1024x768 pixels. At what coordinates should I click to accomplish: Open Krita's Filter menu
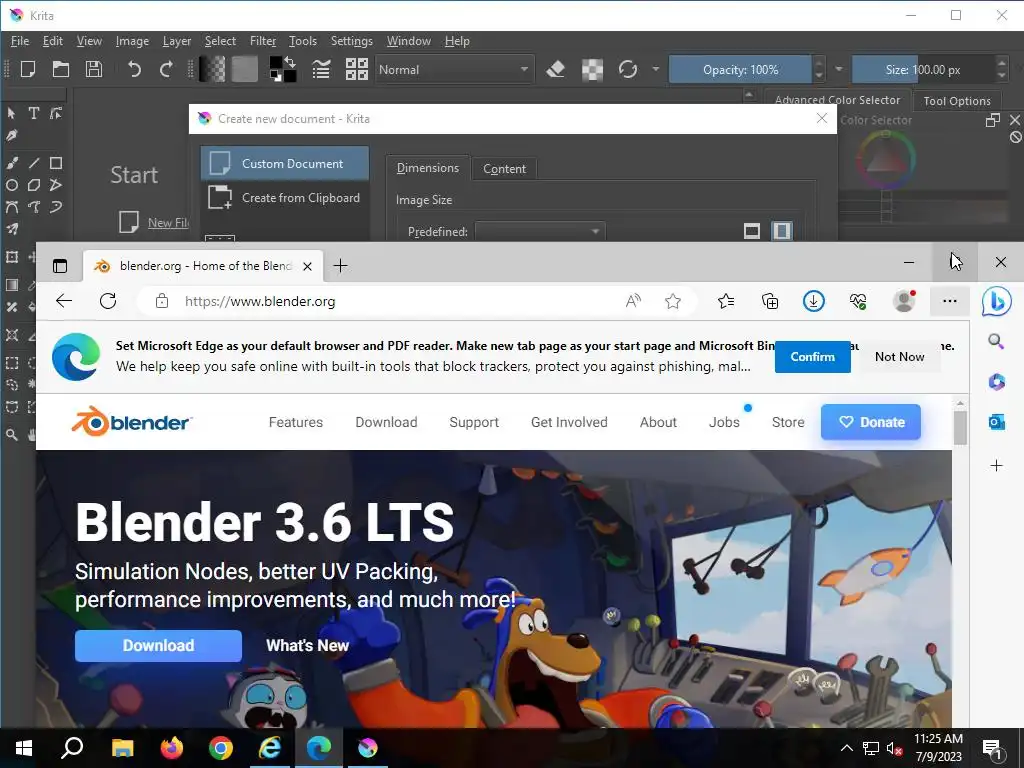pos(263,40)
